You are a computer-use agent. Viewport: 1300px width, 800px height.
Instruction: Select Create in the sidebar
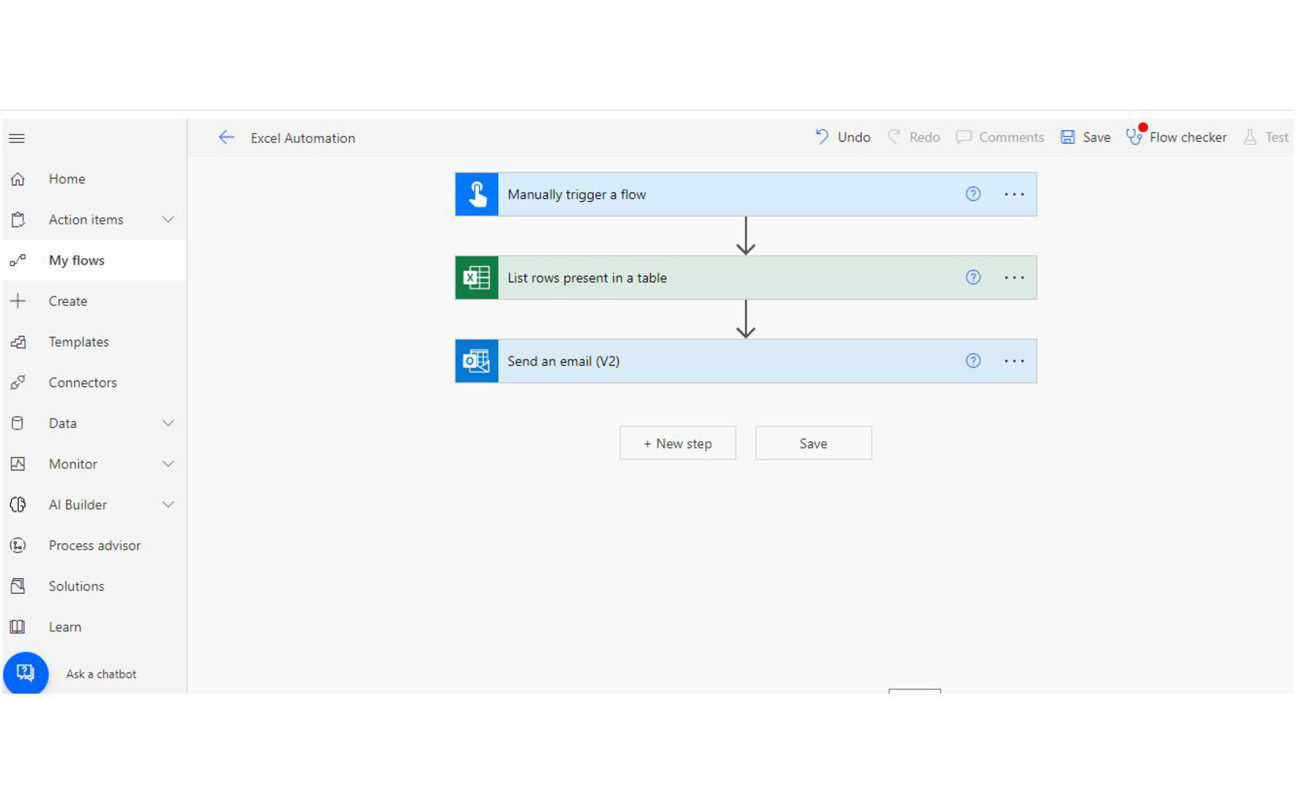pos(93,301)
